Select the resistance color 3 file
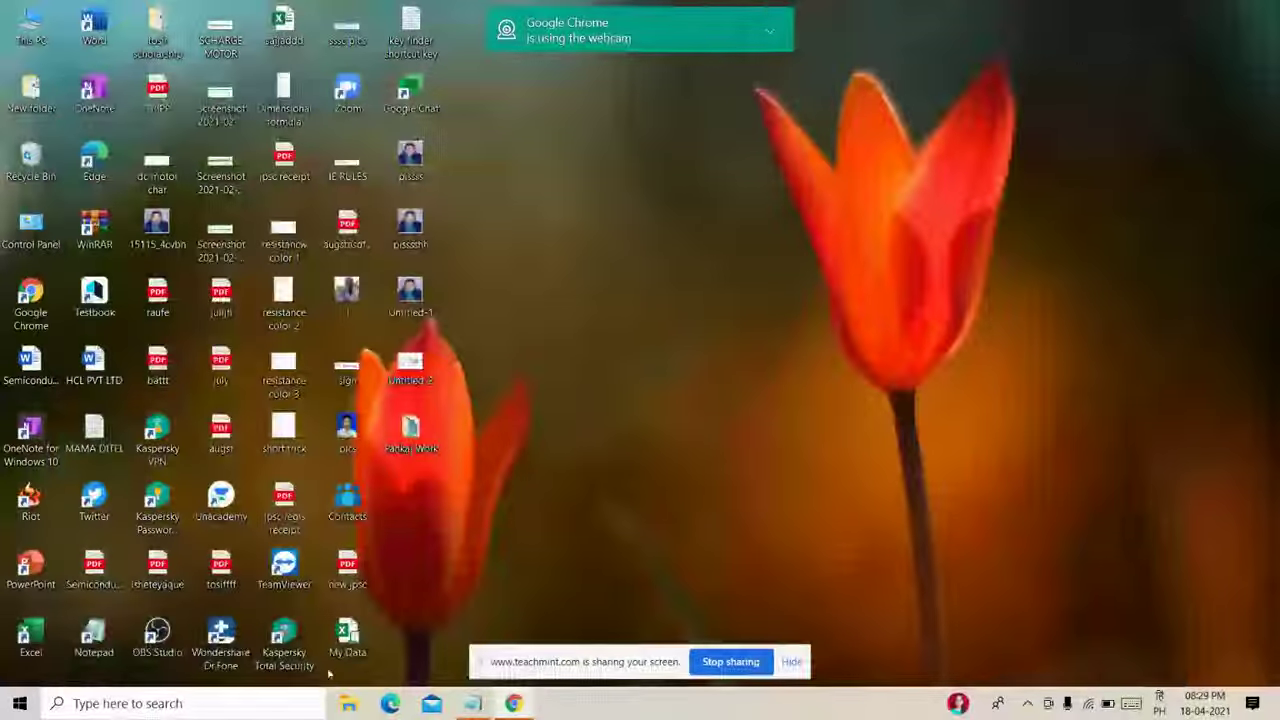This screenshot has height=720, width=1280. point(284,373)
